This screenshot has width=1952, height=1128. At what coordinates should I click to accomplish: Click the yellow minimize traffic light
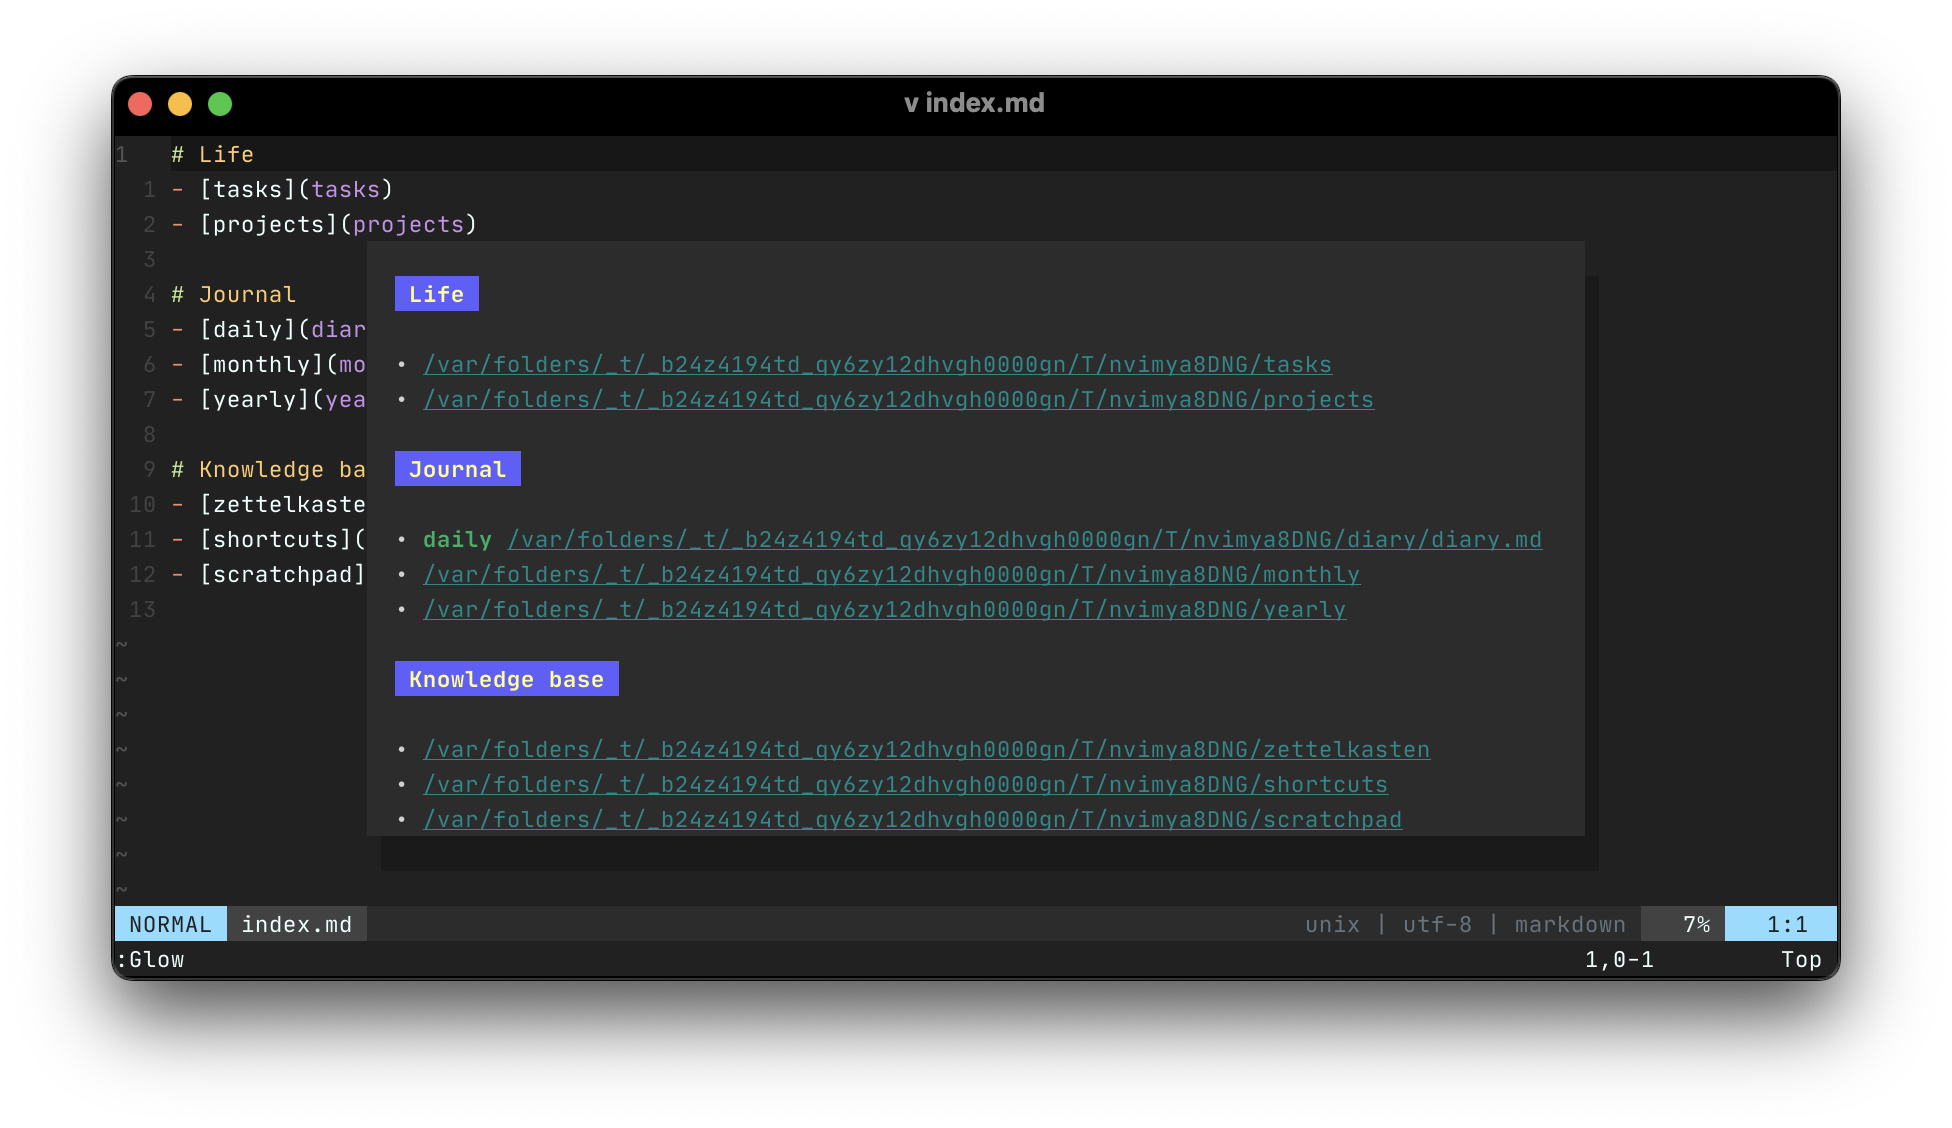tap(180, 103)
